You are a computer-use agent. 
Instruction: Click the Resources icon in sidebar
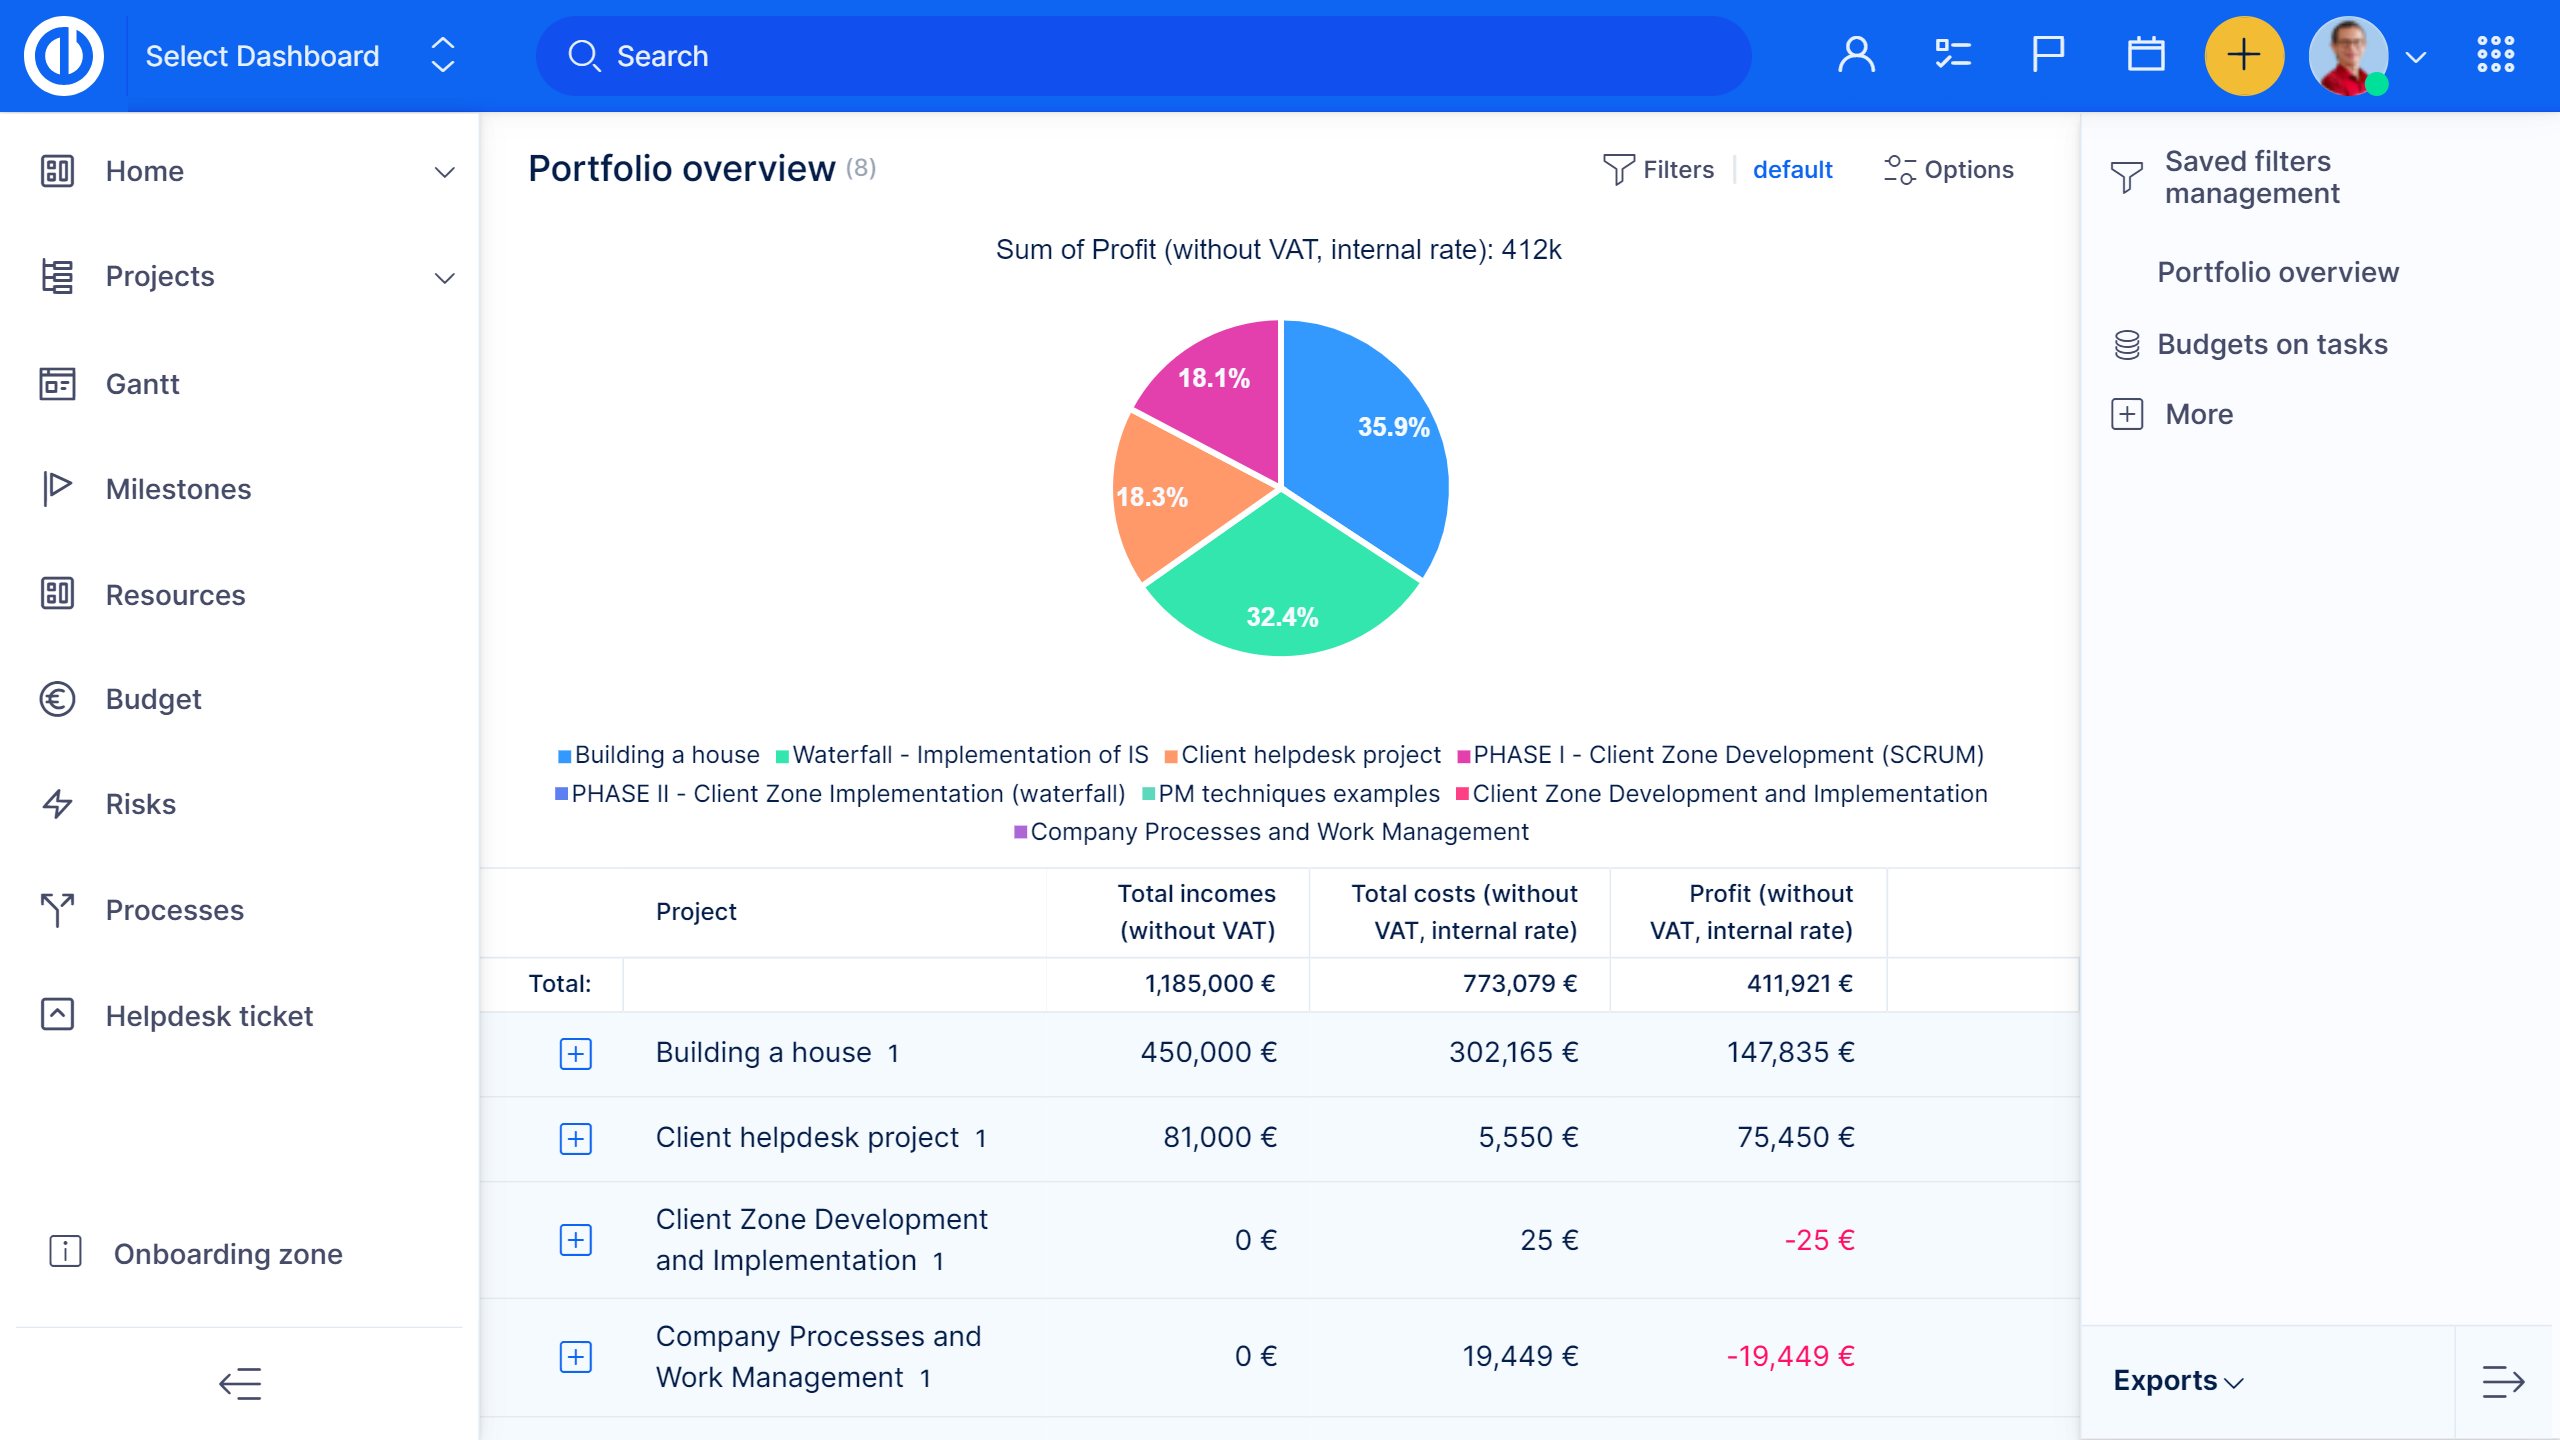(56, 594)
